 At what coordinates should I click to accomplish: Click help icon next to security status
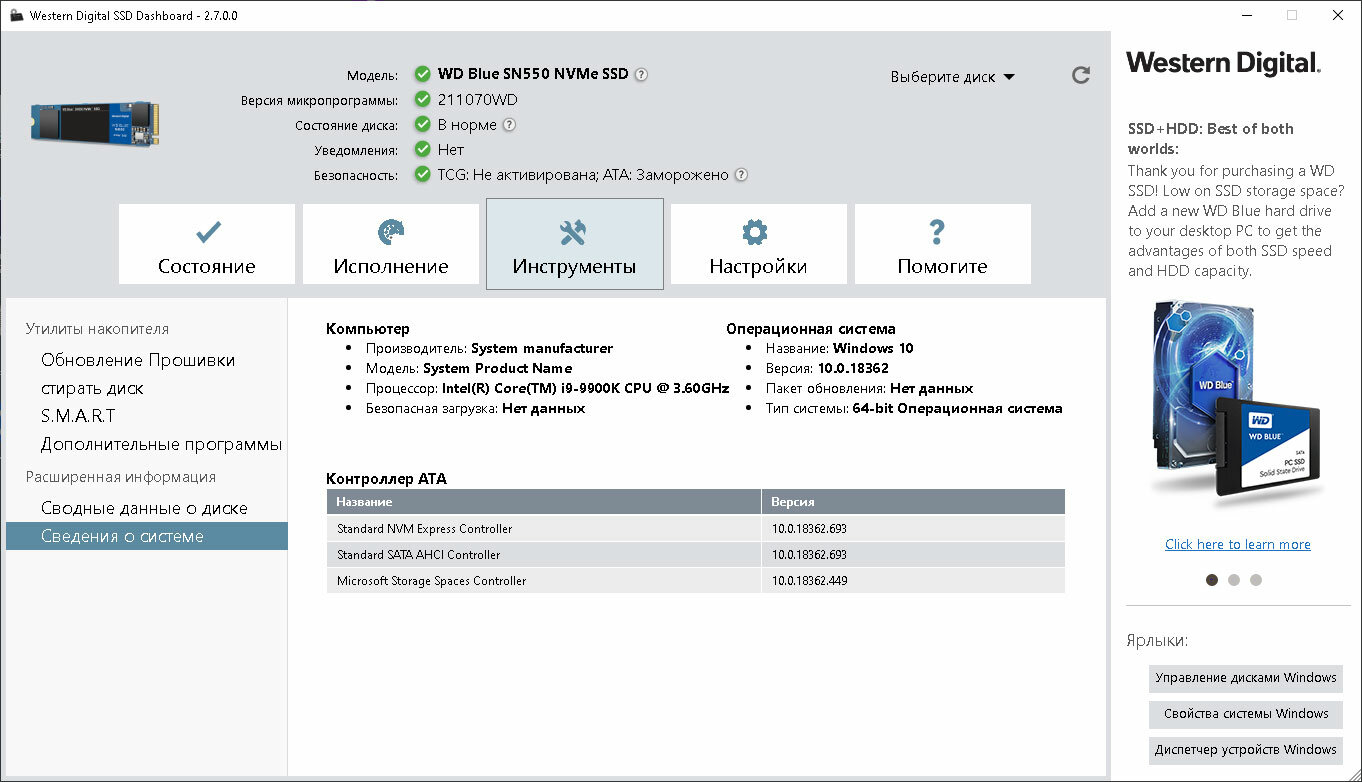tap(741, 175)
